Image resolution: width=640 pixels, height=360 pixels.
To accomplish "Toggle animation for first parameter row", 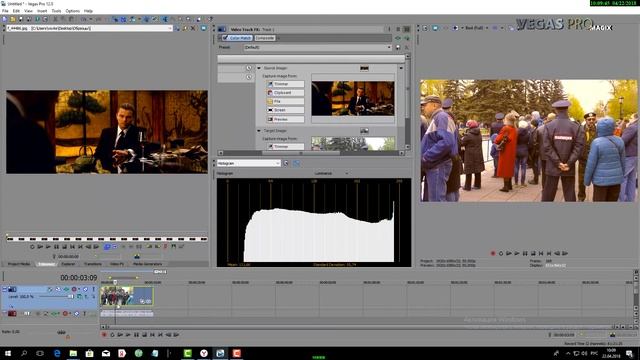I will (x=249, y=68).
